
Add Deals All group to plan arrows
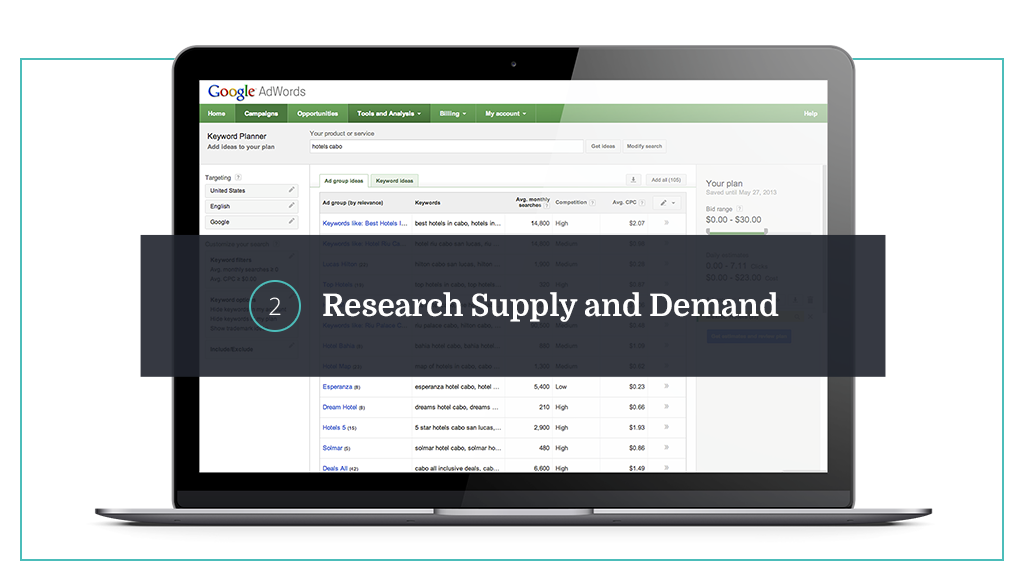tap(666, 468)
